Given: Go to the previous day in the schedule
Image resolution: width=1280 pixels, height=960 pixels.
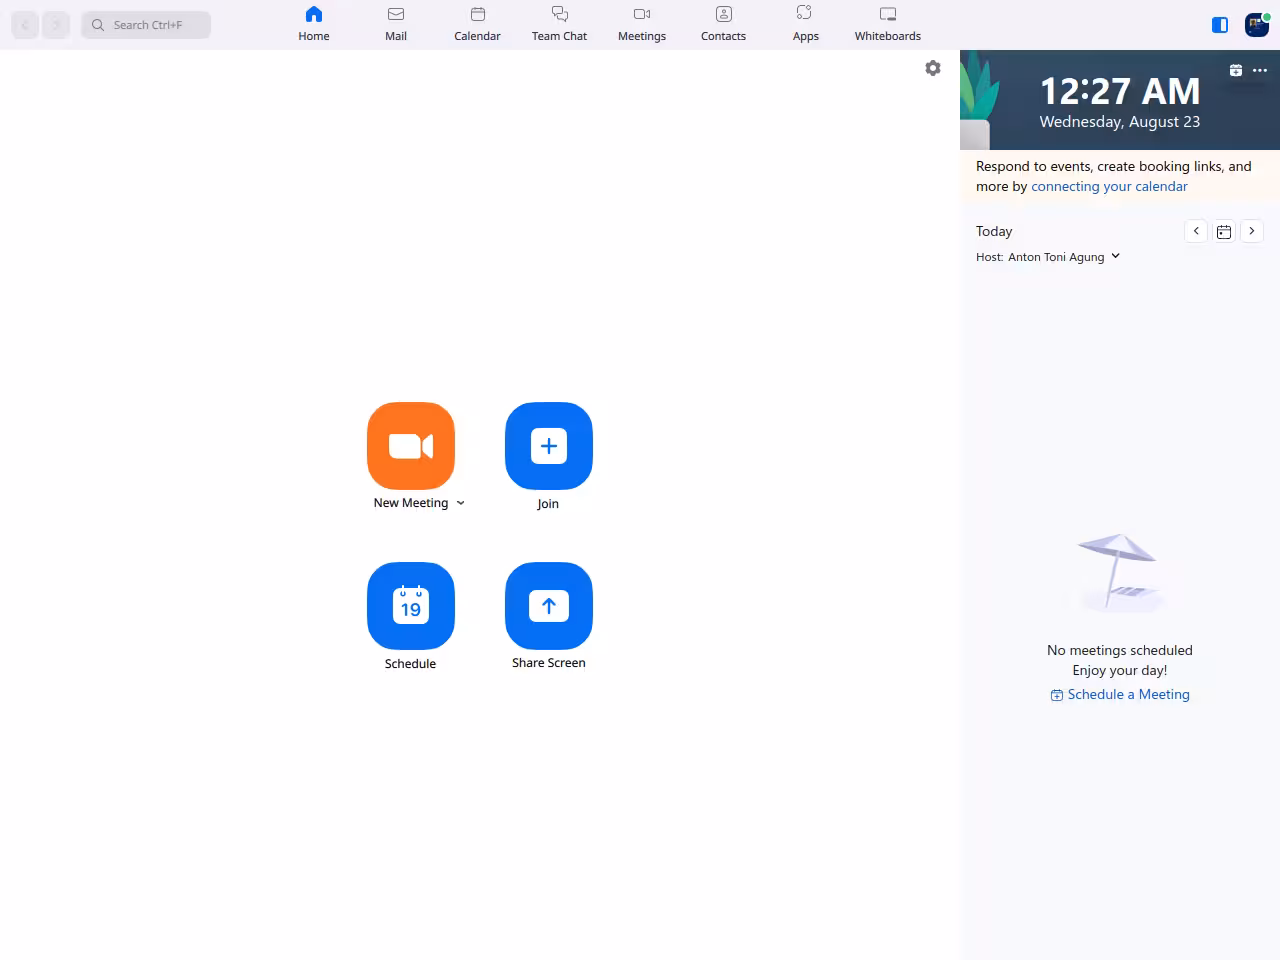Looking at the screenshot, I should (x=1196, y=231).
